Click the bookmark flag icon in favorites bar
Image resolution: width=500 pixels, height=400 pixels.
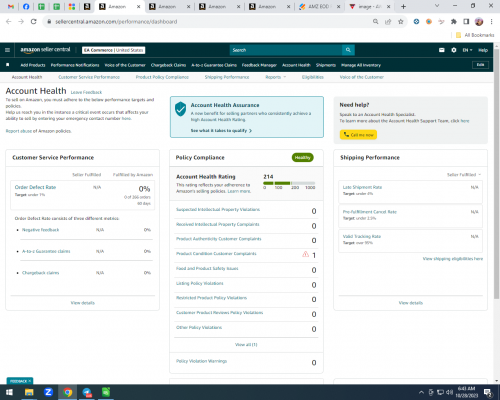8,65
